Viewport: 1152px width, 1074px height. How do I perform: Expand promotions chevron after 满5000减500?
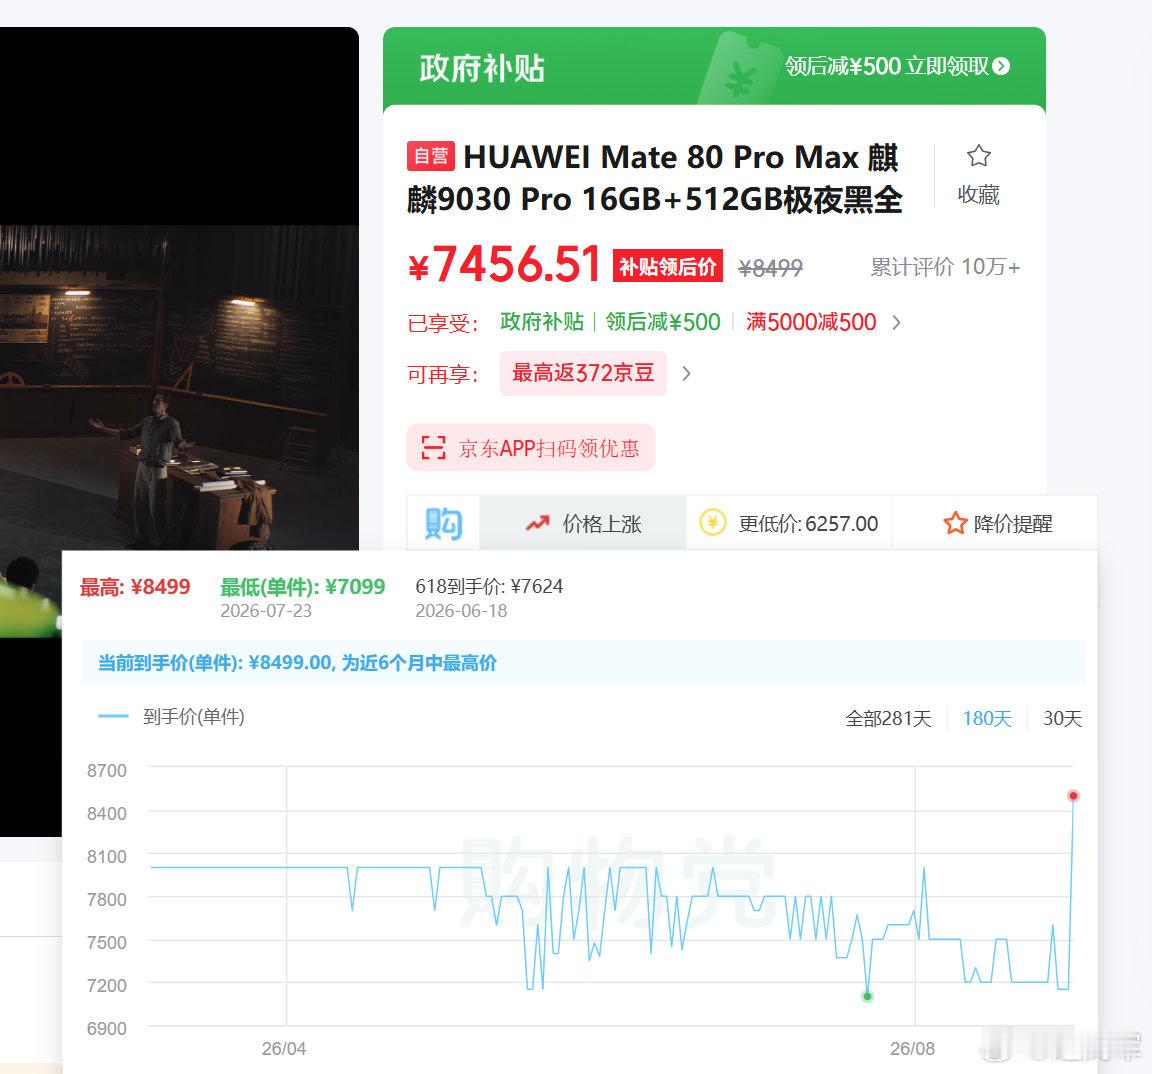(x=896, y=322)
